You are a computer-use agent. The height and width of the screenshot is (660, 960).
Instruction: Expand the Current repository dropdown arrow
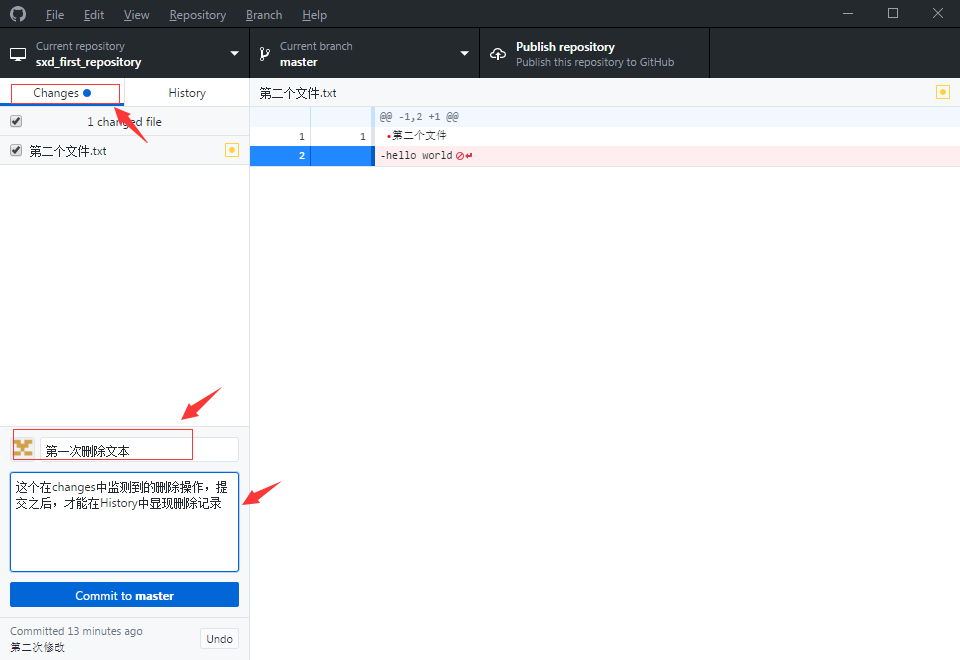234,53
